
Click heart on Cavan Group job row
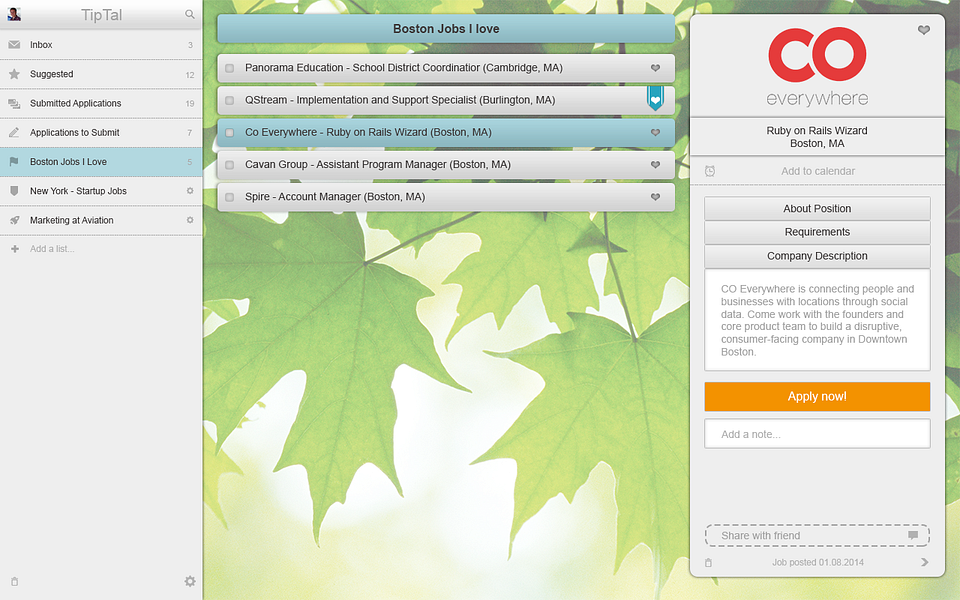coord(655,165)
